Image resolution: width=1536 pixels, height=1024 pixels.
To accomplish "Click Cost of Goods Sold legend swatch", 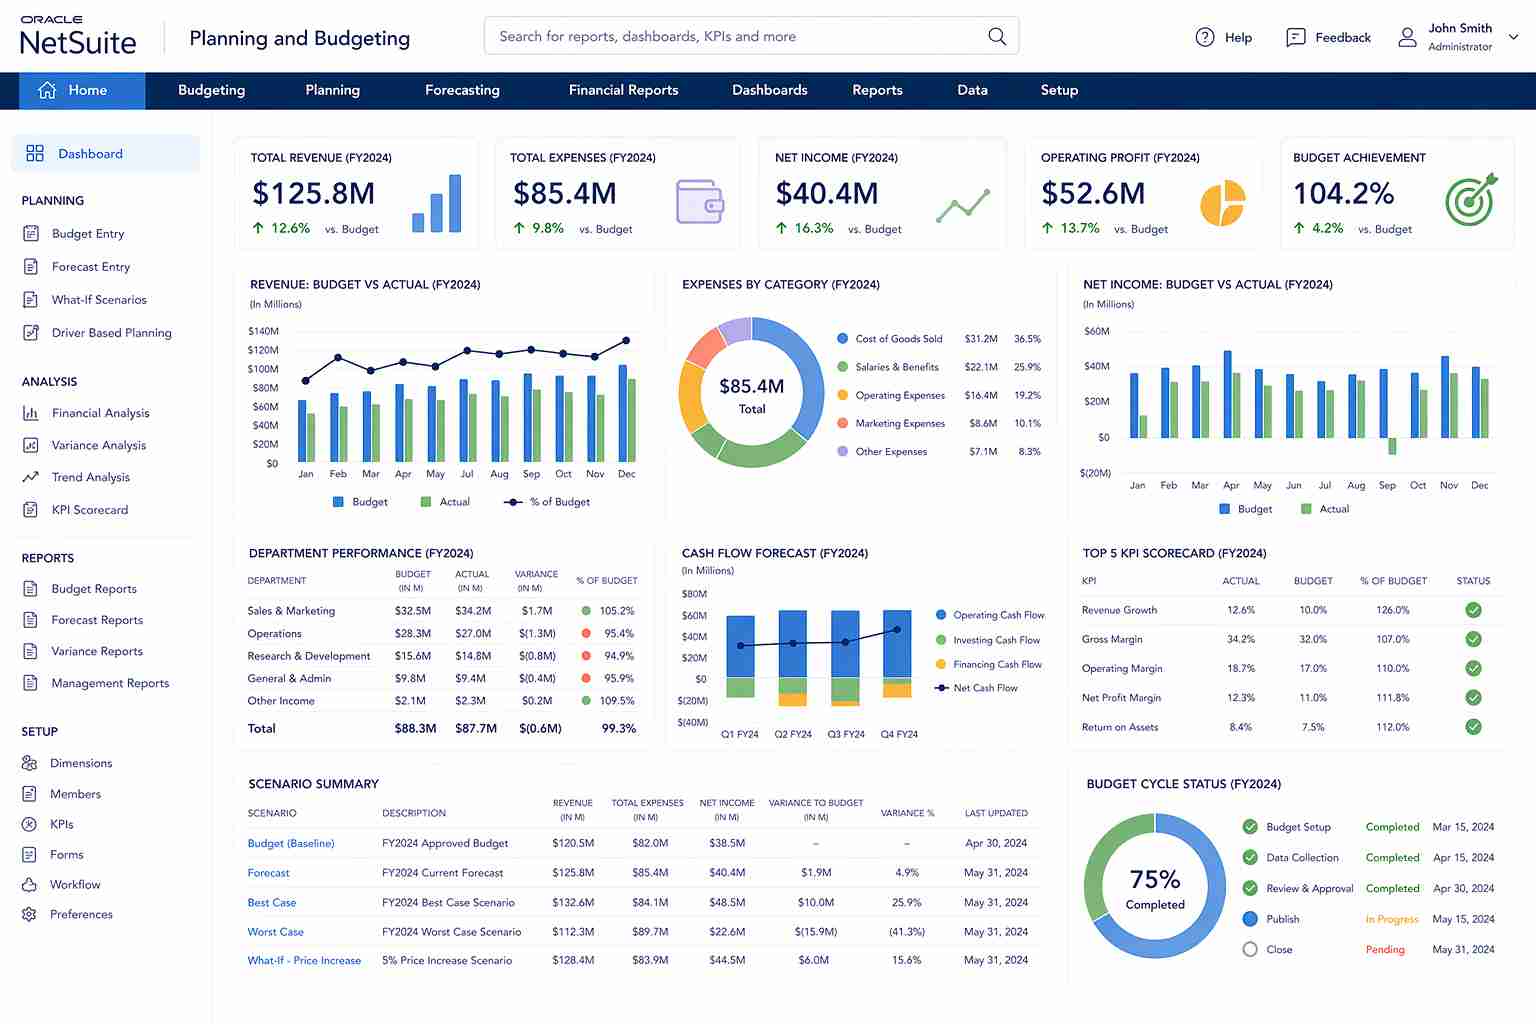I will point(843,339).
